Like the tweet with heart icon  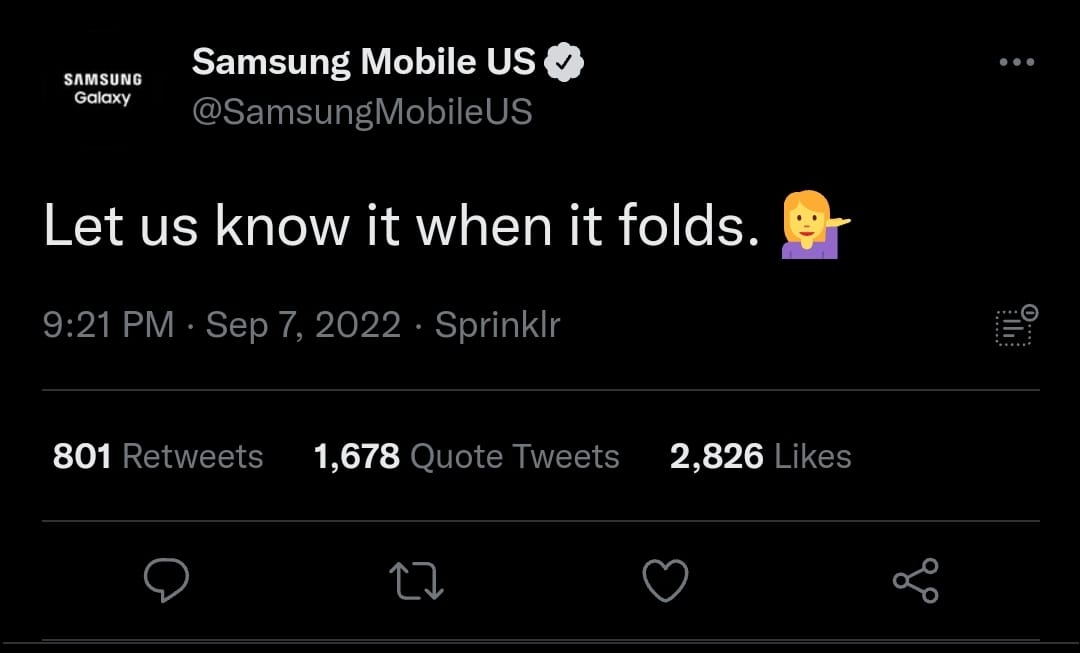pyautogui.click(x=665, y=580)
